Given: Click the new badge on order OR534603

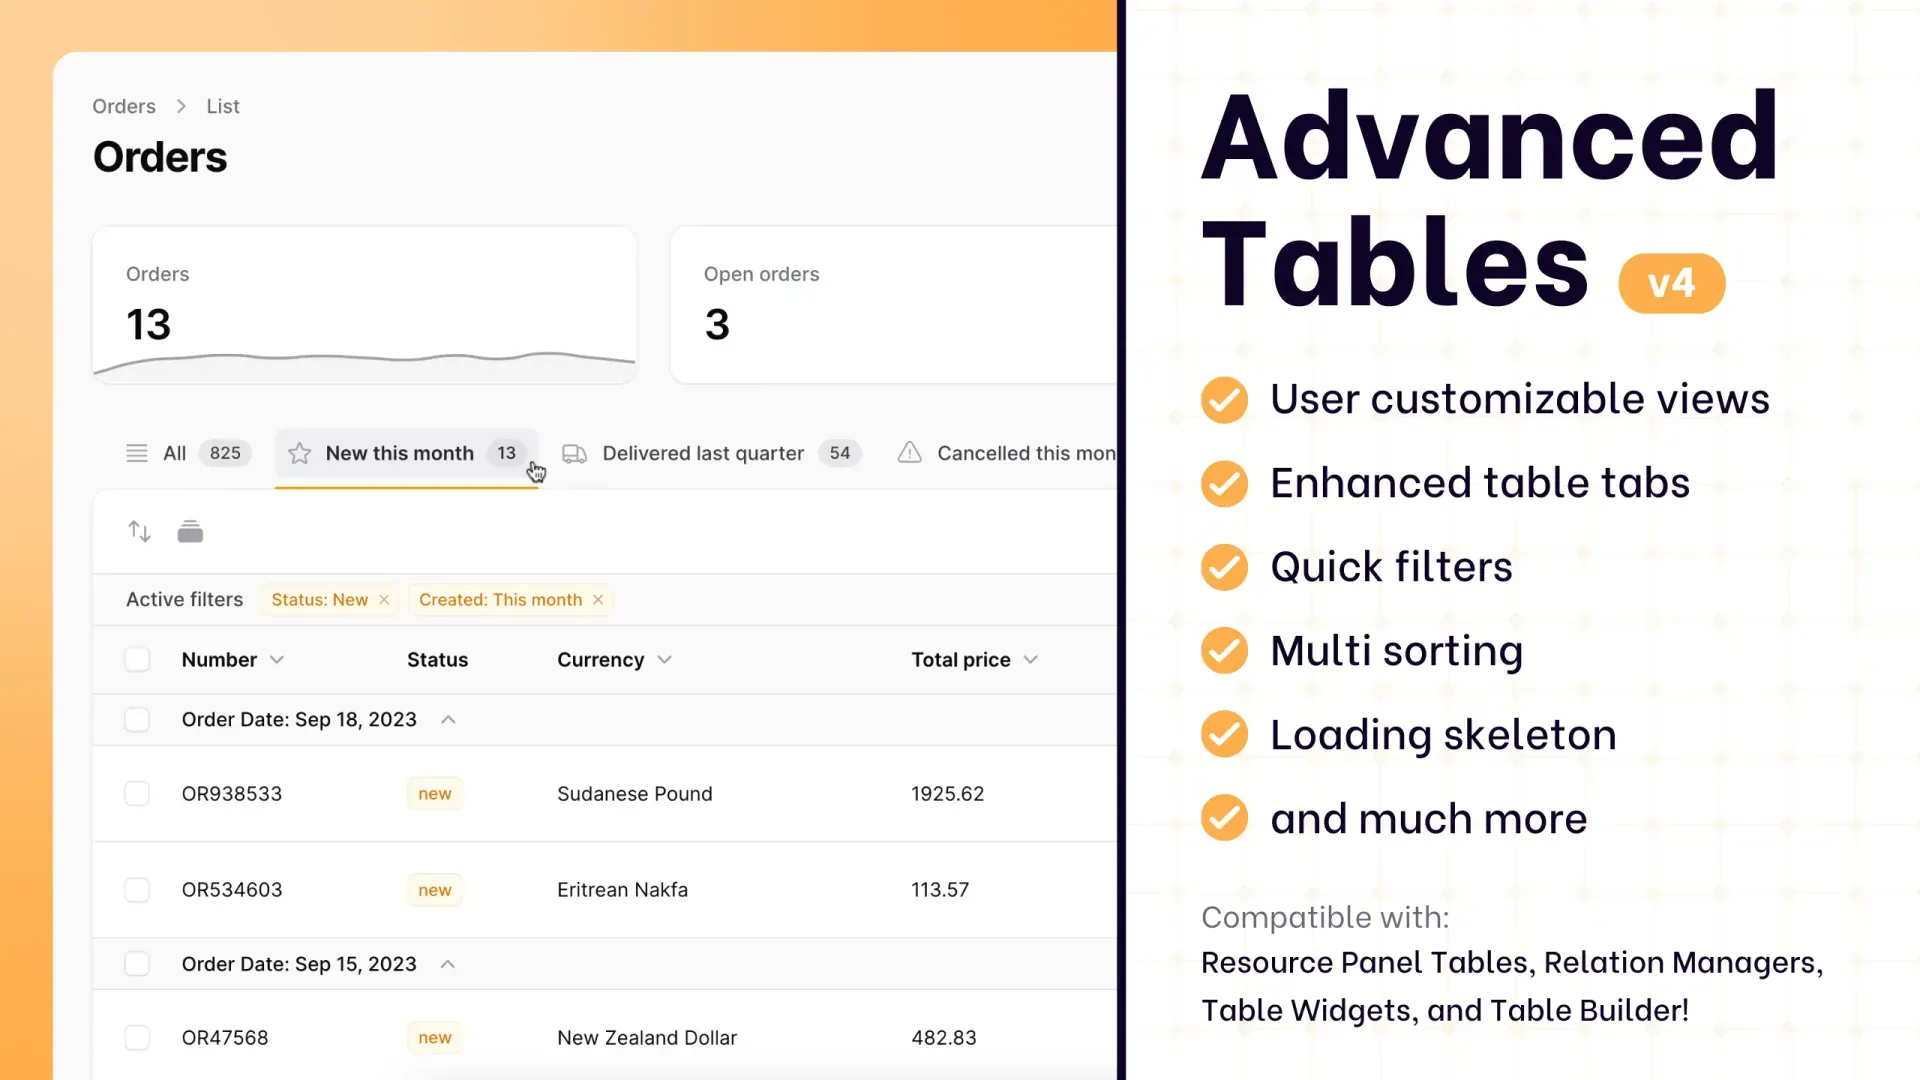Looking at the screenshot, I should (x=435, y=890).
